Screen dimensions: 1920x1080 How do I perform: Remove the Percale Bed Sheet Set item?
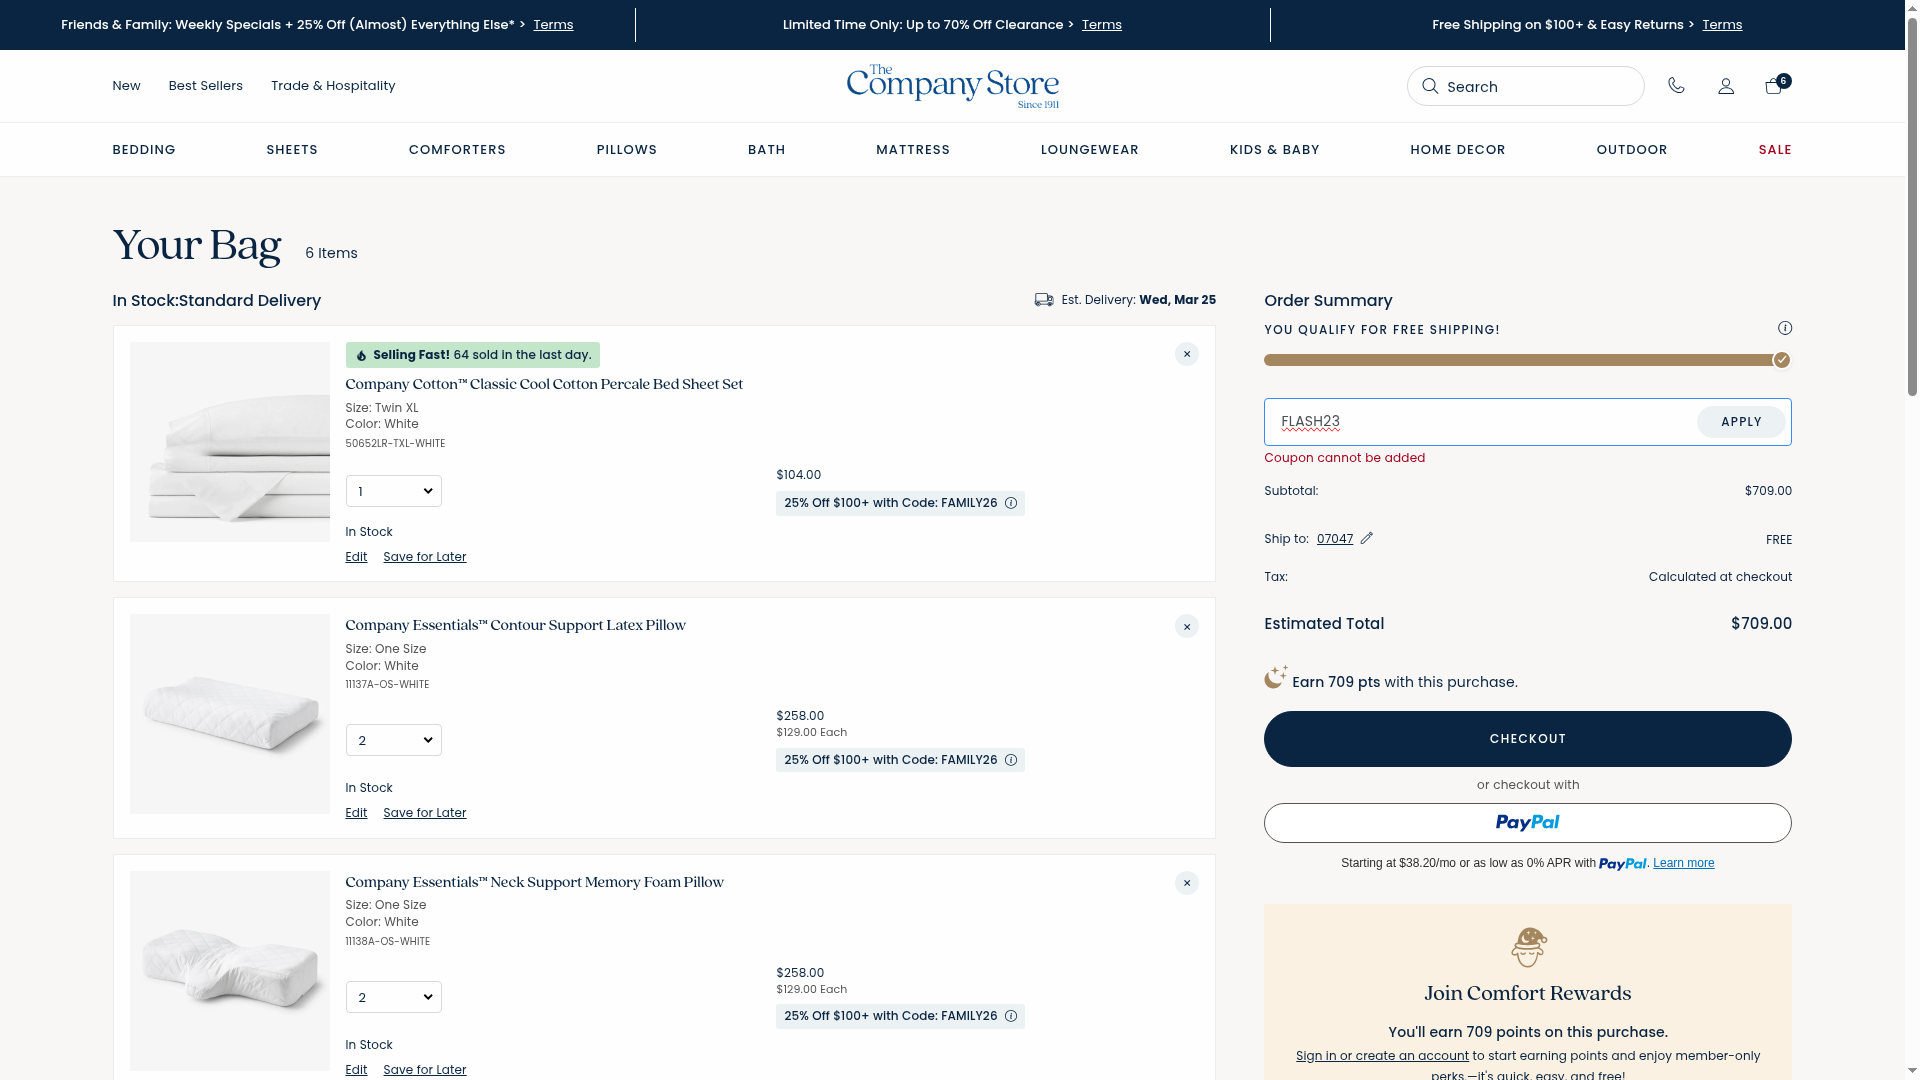[1187, 354]
